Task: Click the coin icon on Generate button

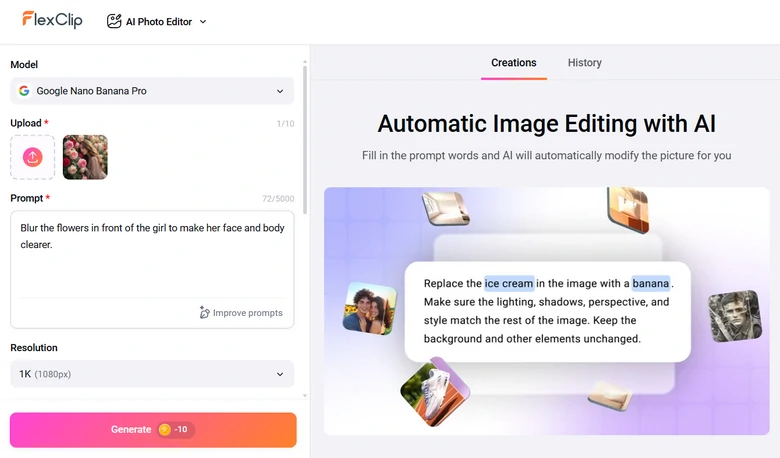Action: coord(165,430)
